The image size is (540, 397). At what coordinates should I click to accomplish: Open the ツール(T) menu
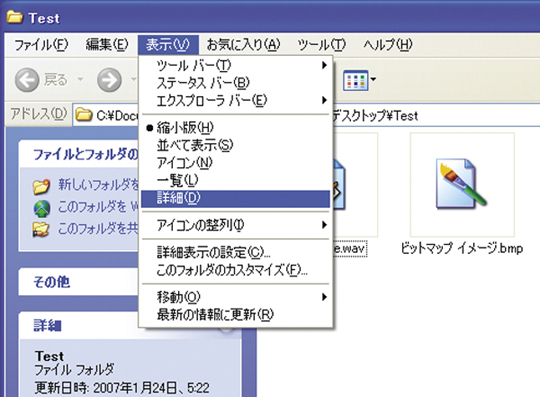(x=322, y=45)
